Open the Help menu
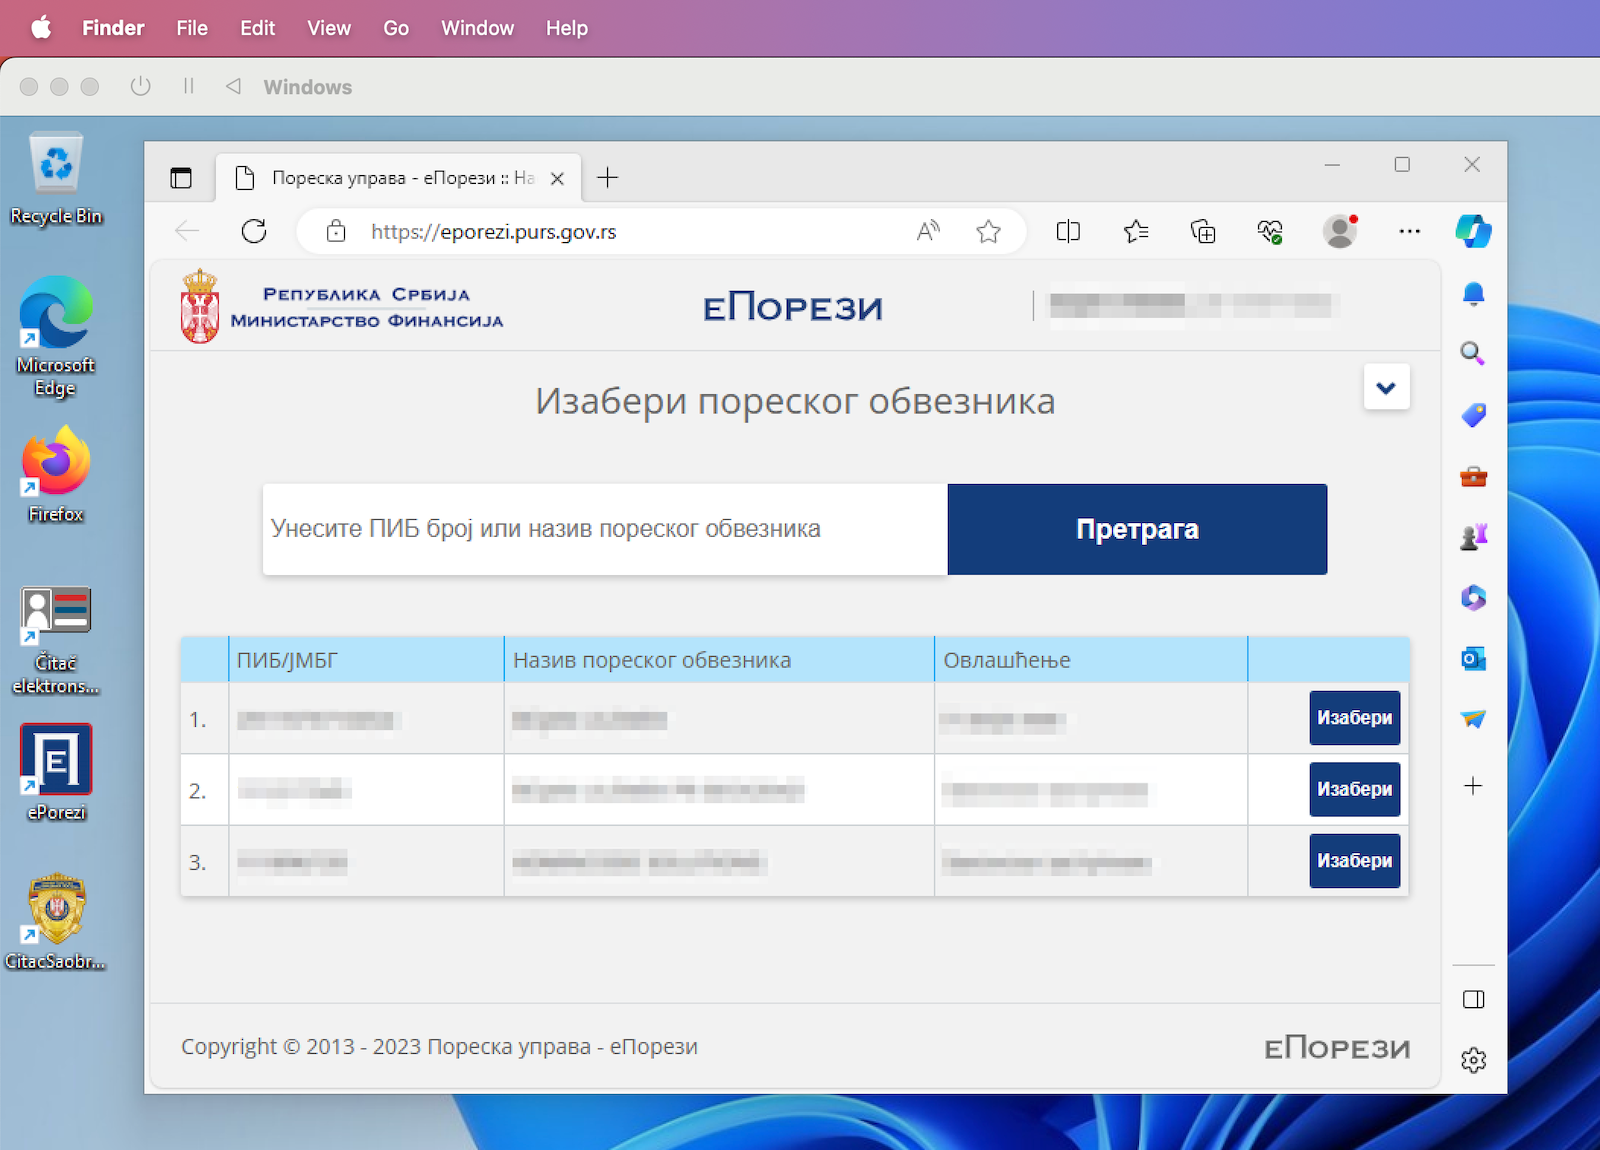This screenshot has width=1600, height=1150. click(x=567, y=28)
